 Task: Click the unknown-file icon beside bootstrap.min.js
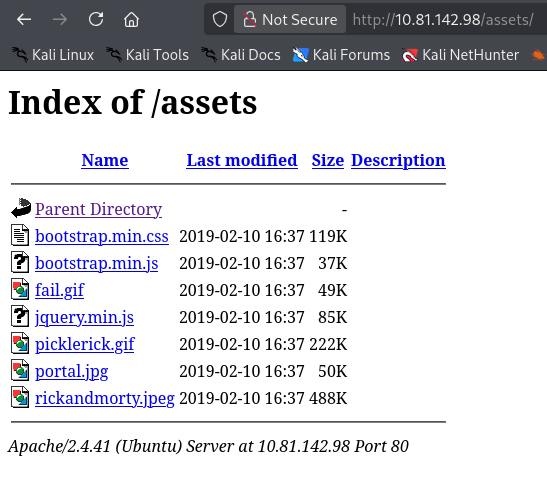tap(20, 262)
